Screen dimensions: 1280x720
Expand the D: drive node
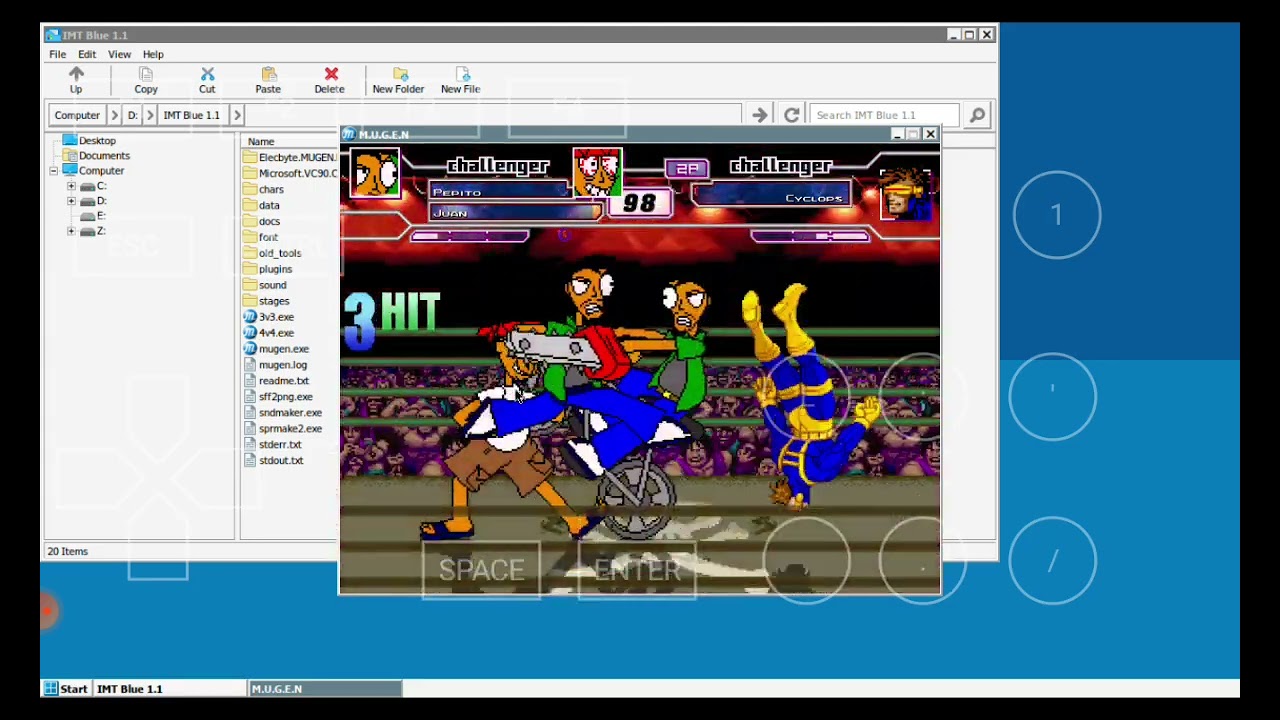click(71, 201)
